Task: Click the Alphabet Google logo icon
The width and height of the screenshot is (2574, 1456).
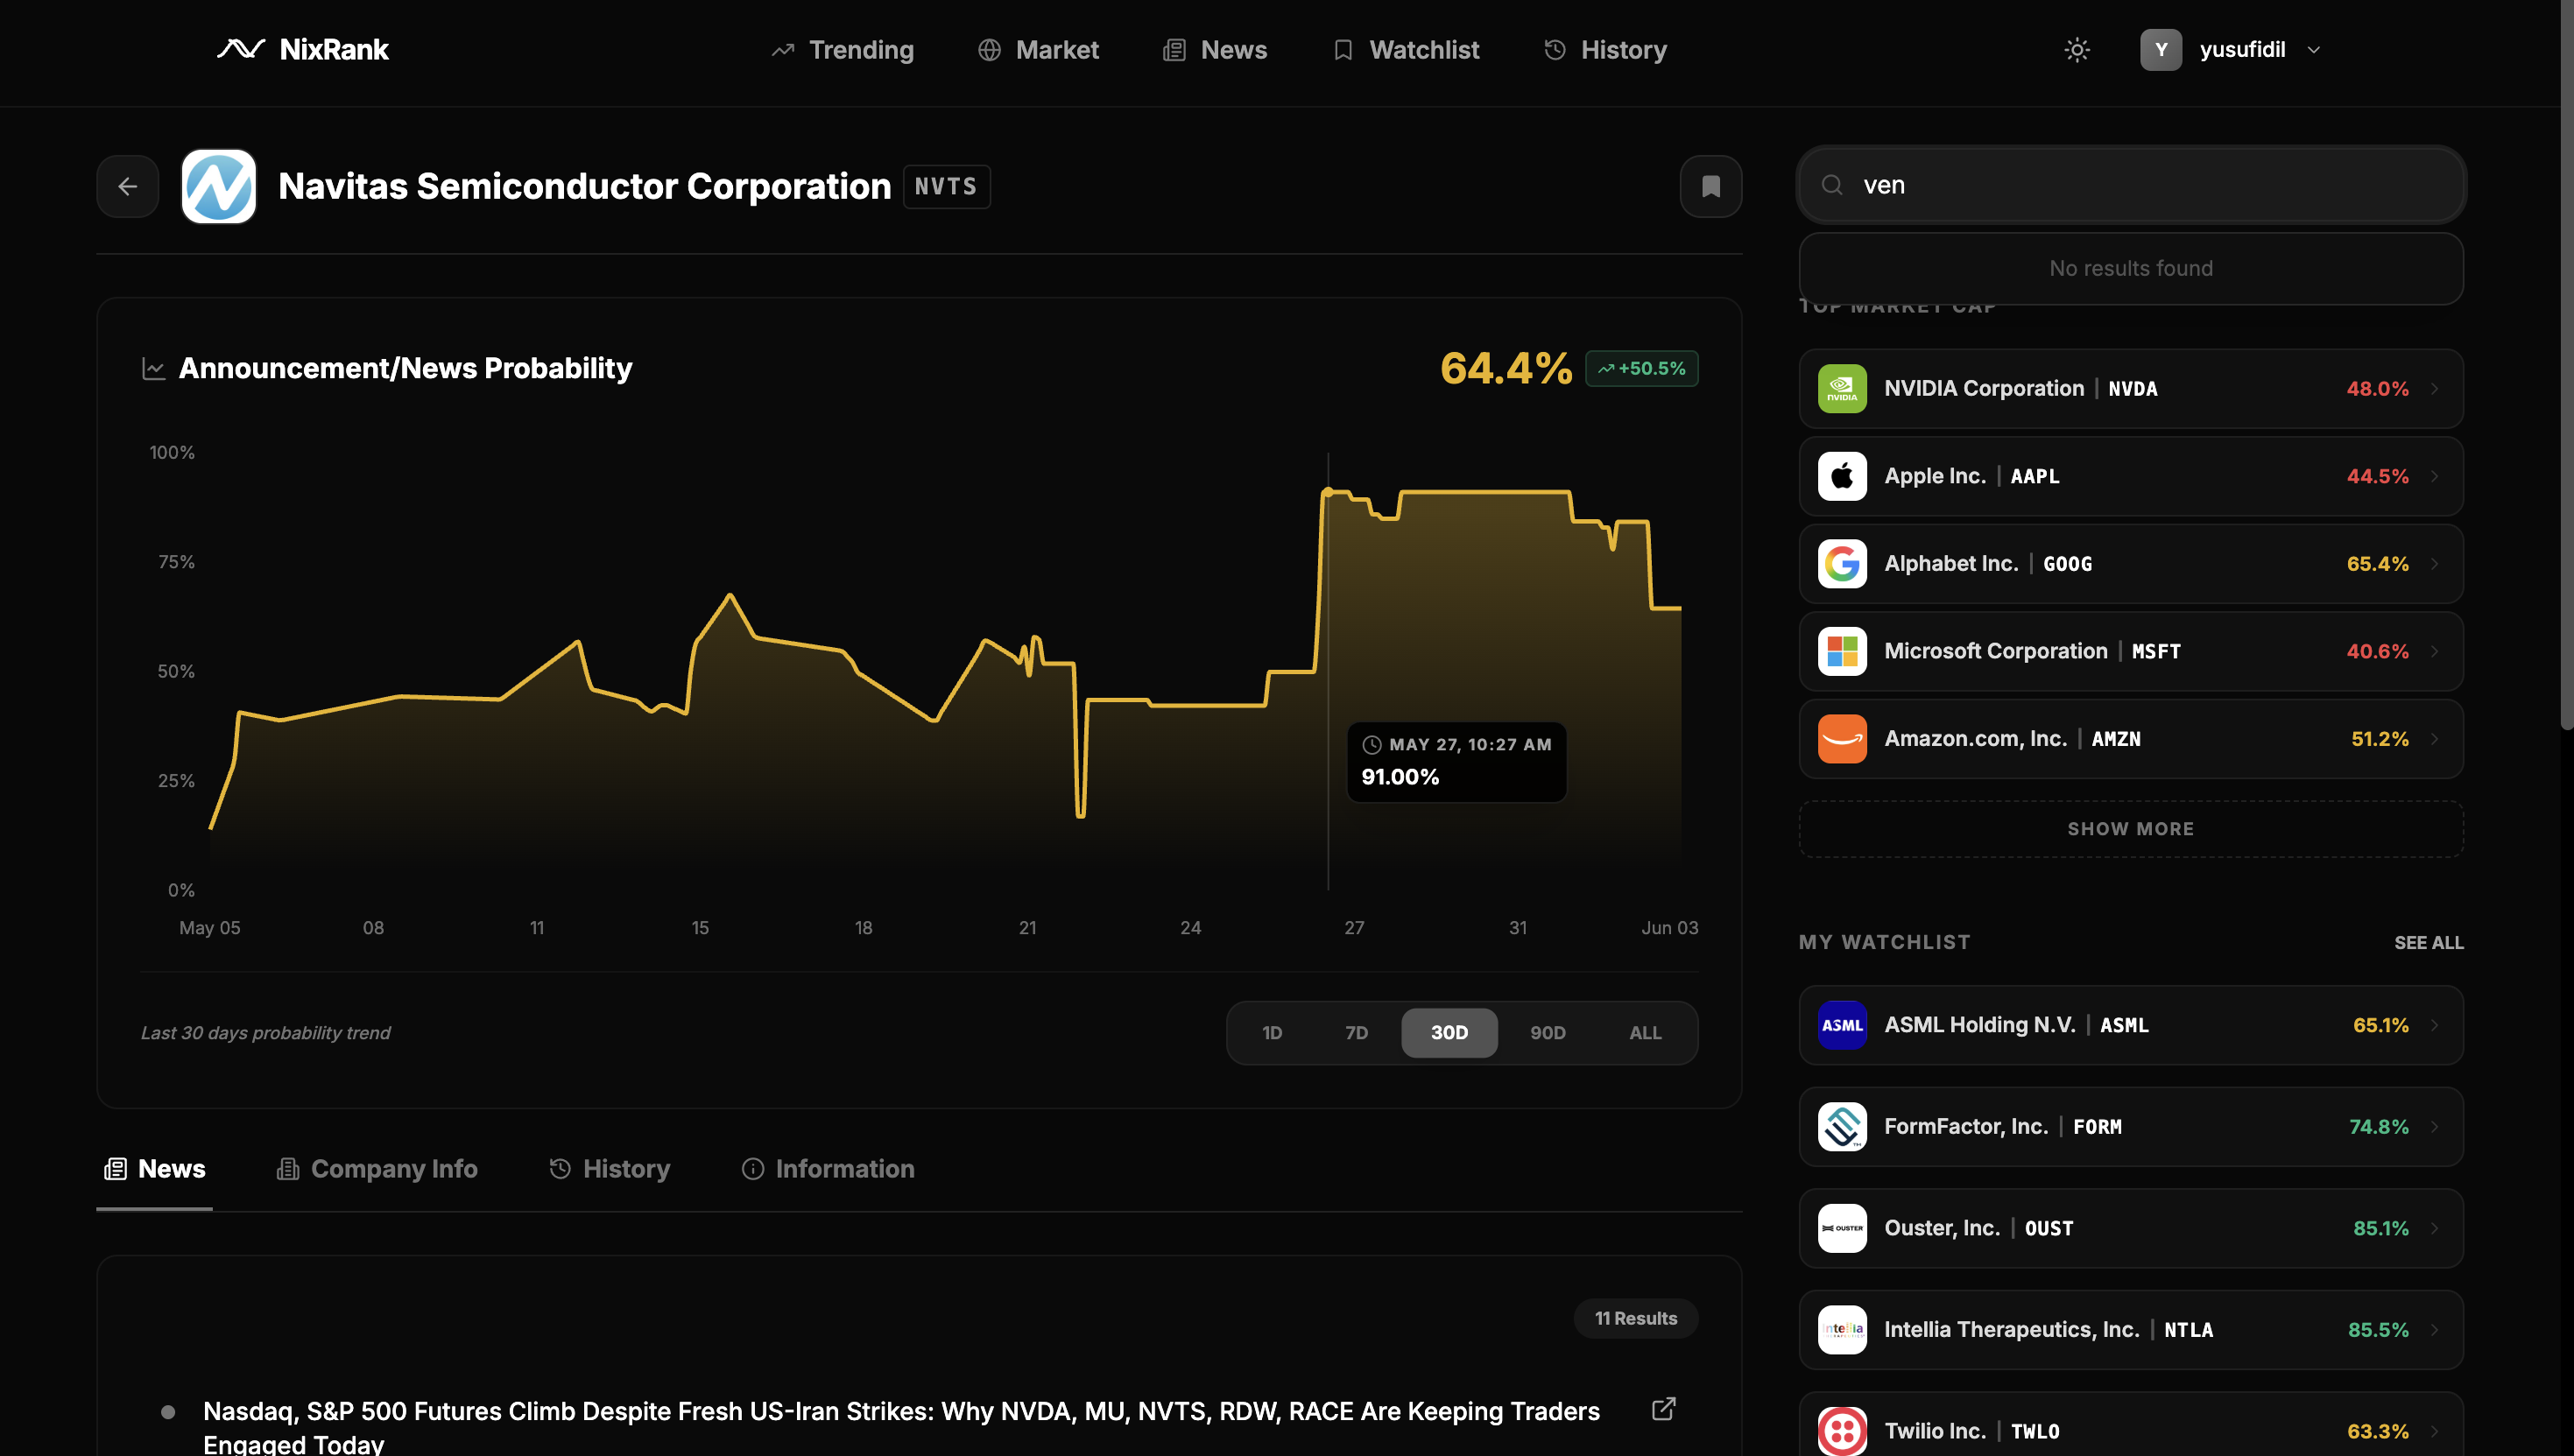Action: [1842, 564]
